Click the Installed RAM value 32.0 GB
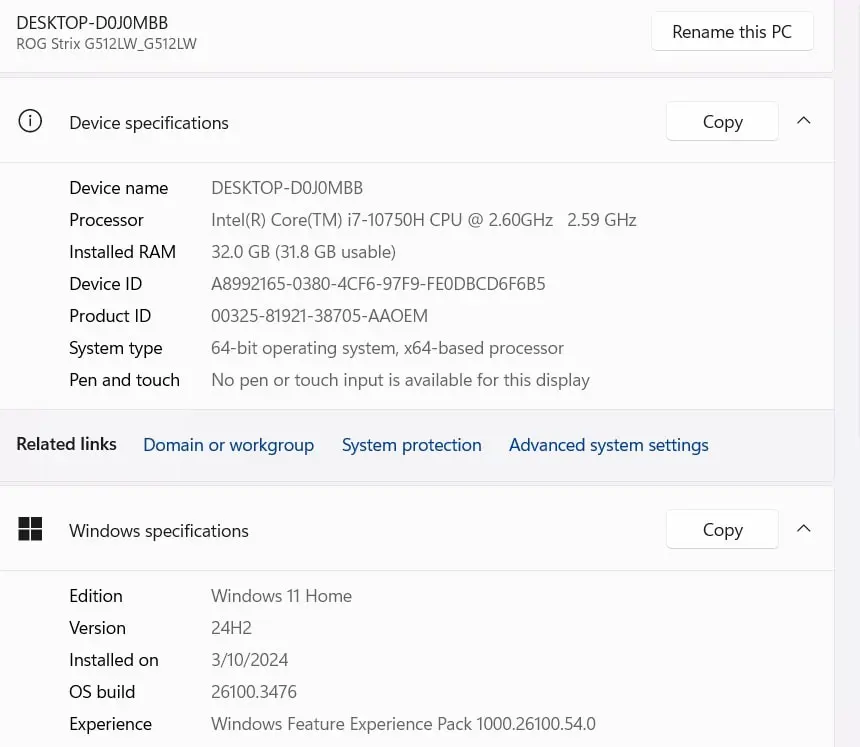The height and width of the screenshot is (747, 860). (x=303, y=252)
